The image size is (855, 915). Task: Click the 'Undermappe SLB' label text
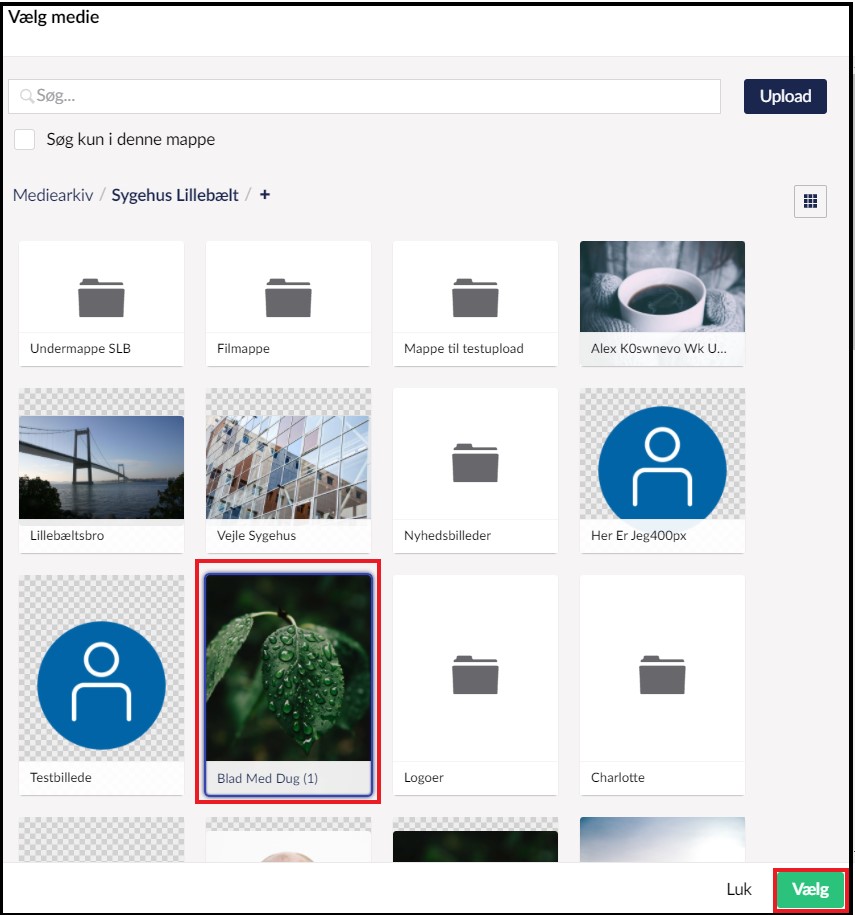click(81, 348)
